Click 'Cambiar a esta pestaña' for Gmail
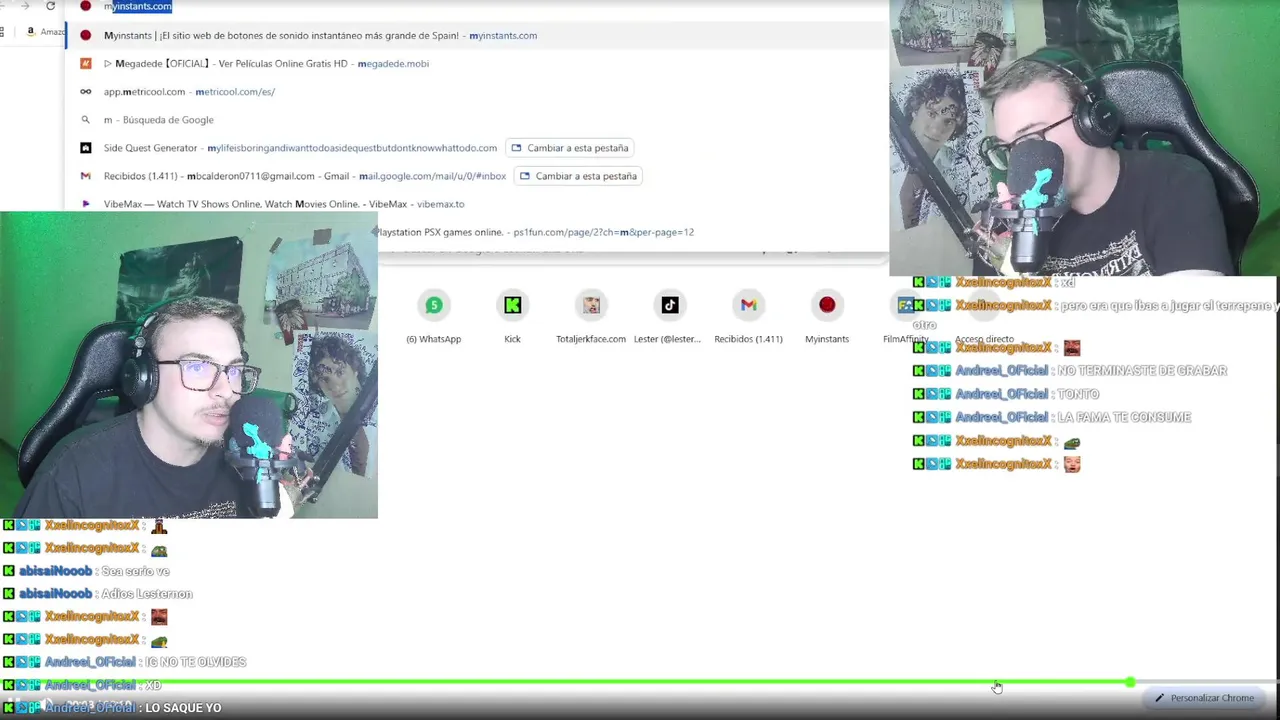 578,176
